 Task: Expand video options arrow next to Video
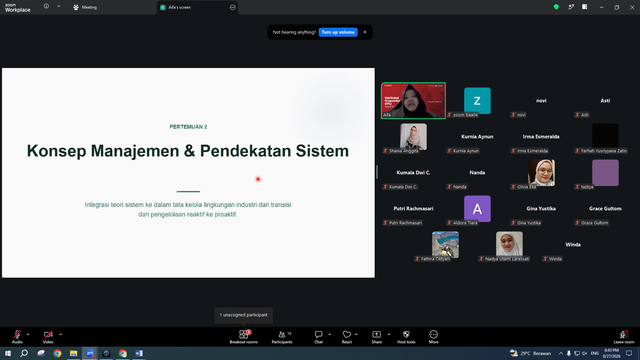(x=60, y=334)
